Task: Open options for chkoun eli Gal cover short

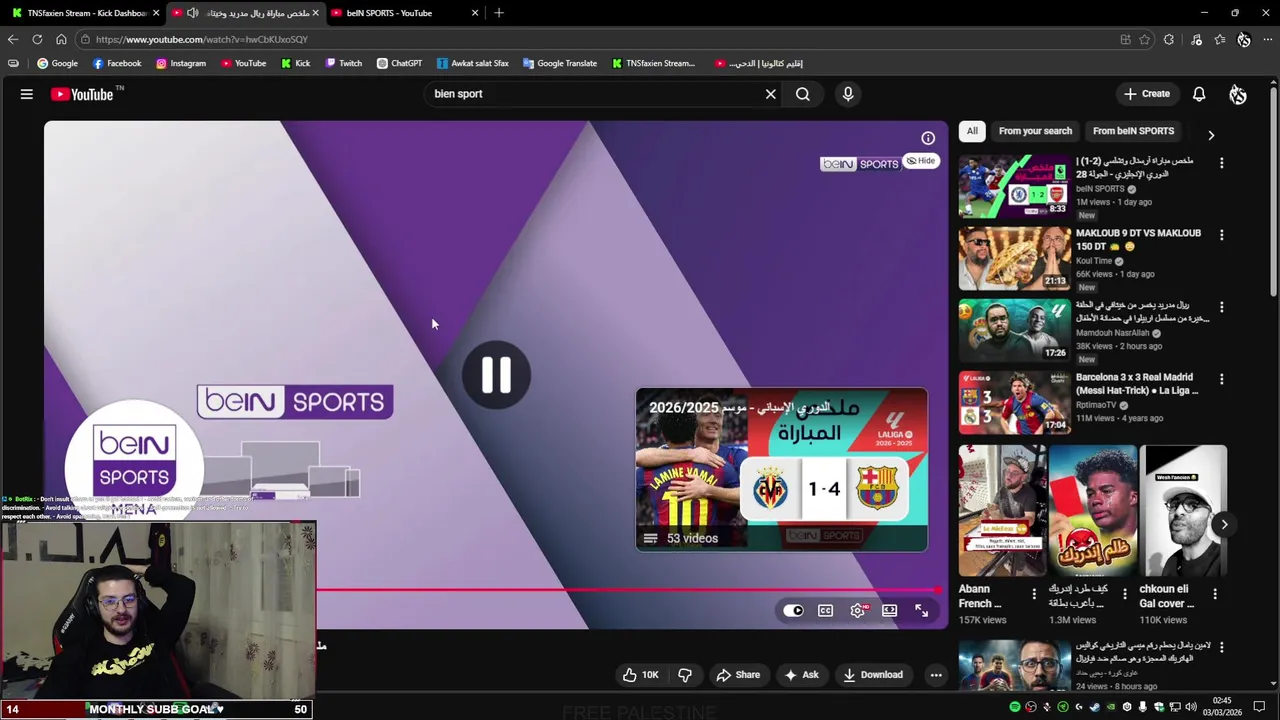Action: pyautogui.click(x=1215, y=594)
